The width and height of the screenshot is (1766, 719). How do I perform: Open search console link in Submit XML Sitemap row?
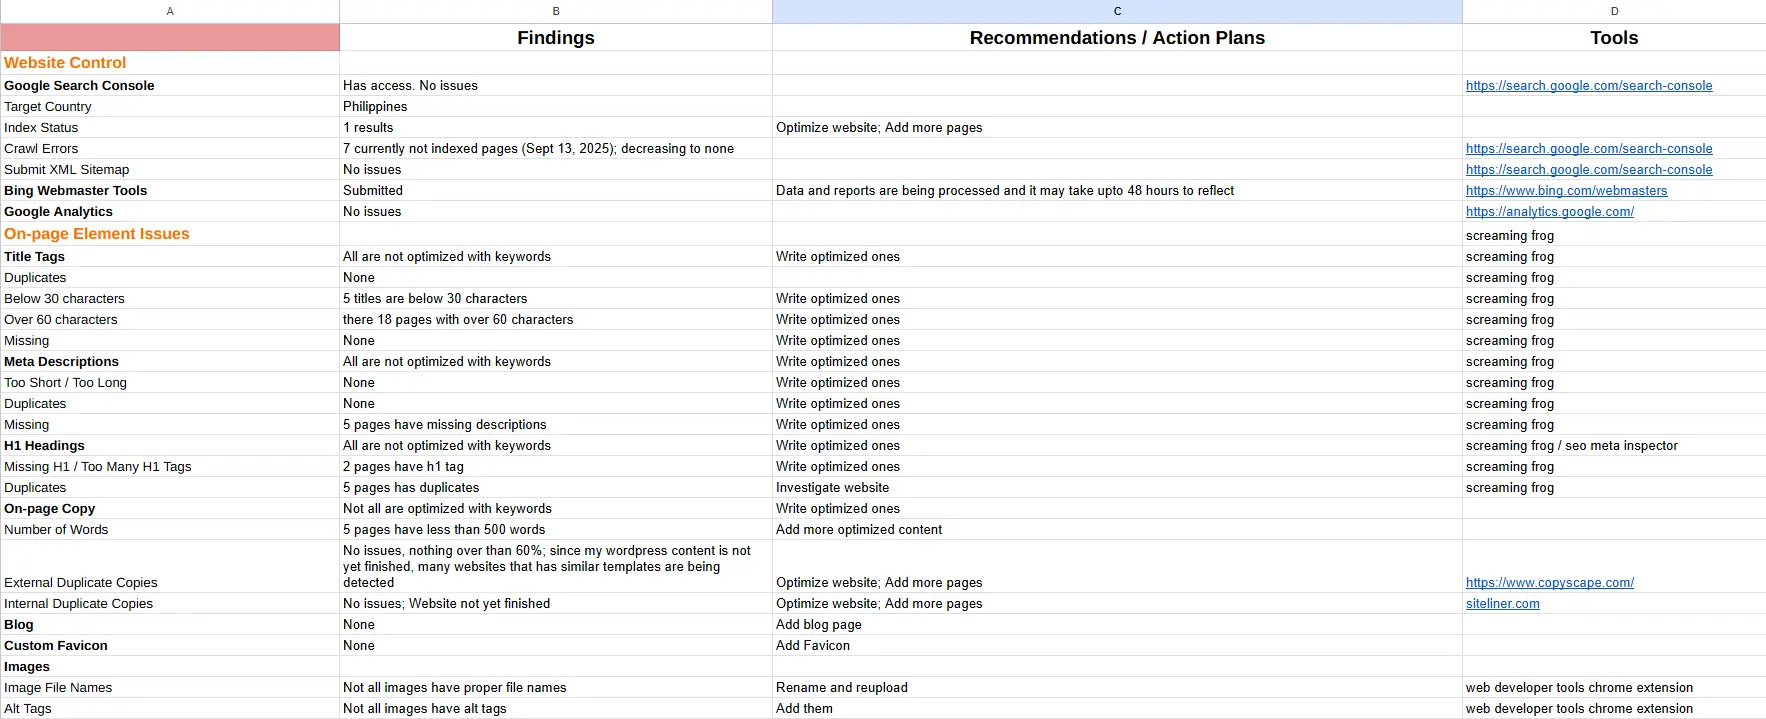1588,170
